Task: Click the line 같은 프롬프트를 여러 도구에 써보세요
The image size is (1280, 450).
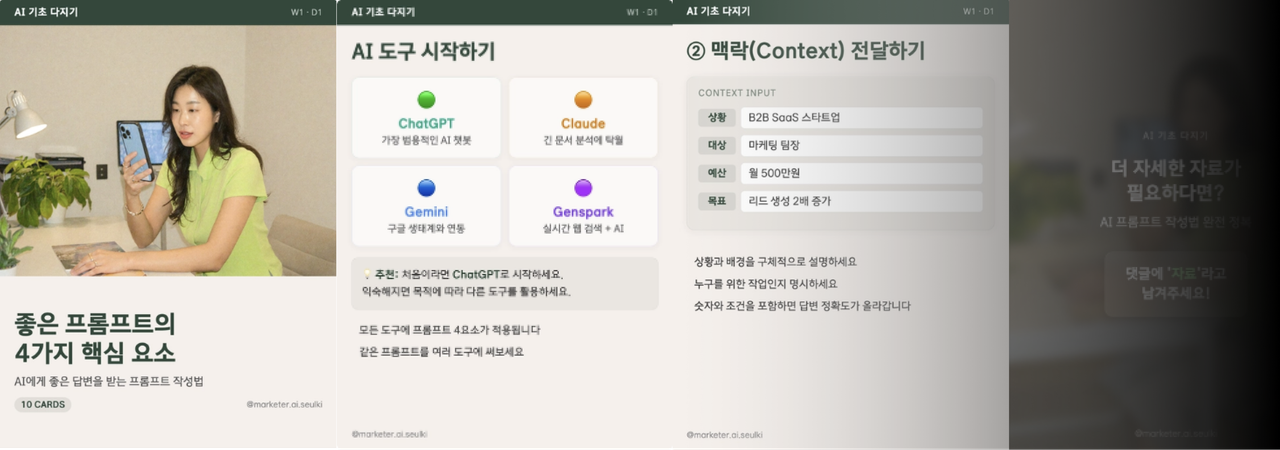Action: 441,352
